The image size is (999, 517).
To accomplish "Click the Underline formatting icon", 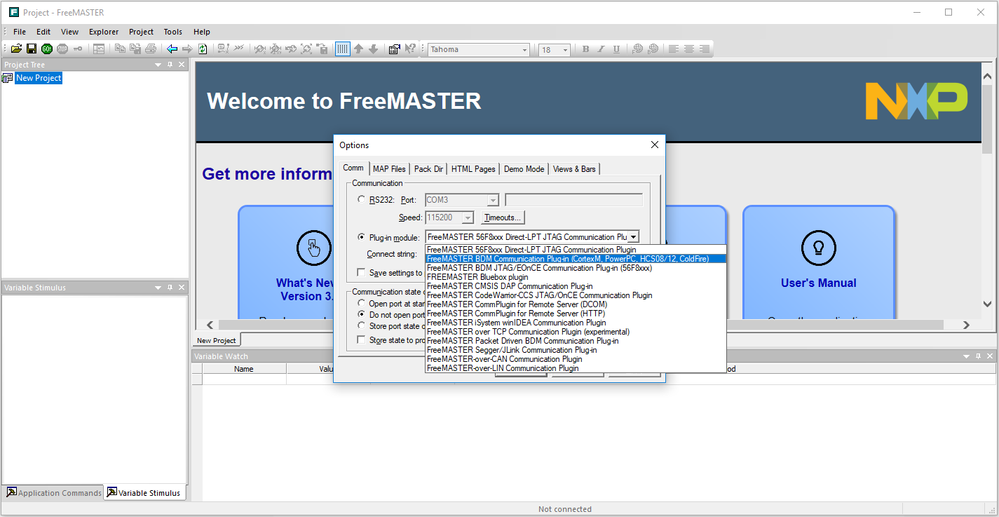I will [x=616, y=49].
